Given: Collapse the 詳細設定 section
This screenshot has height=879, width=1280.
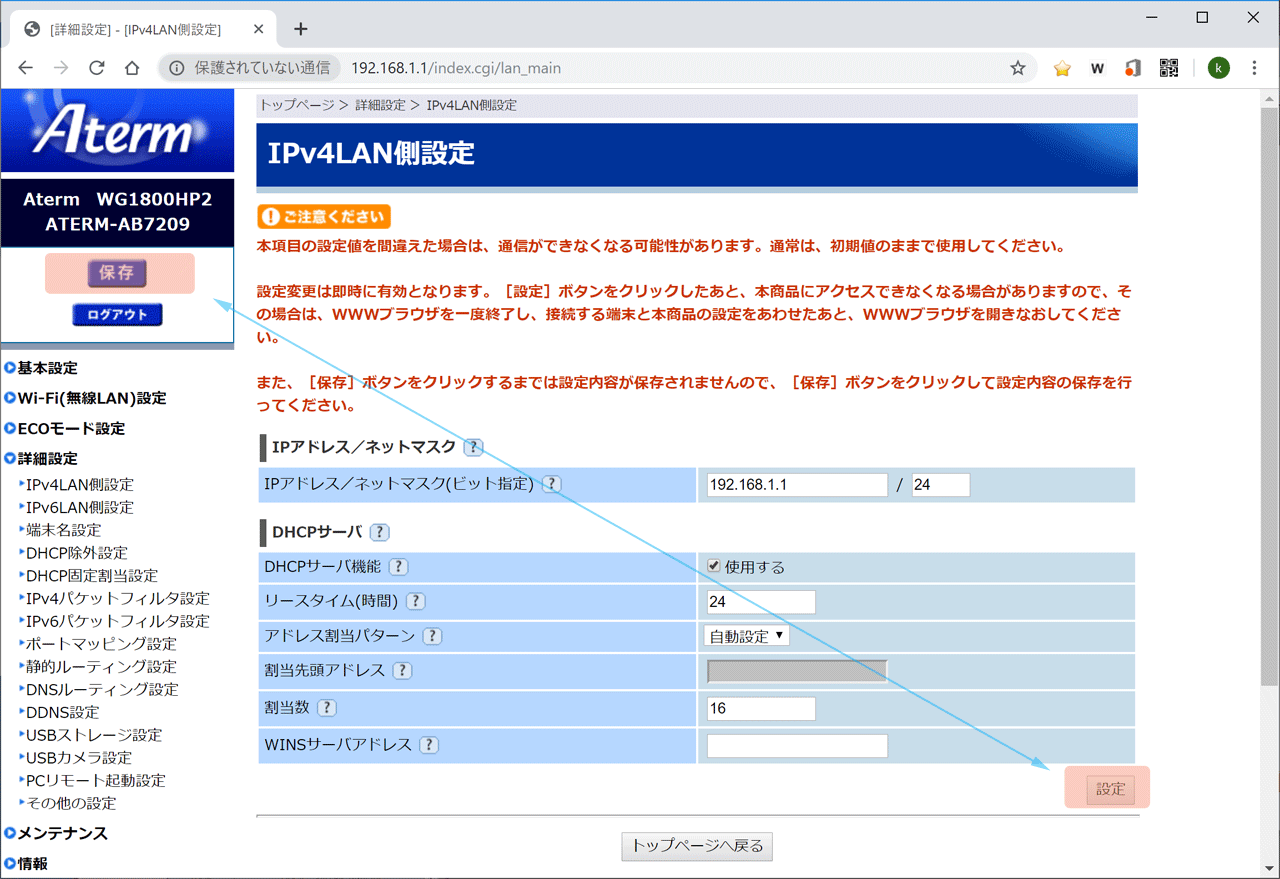Looking at the screenshot, I should [41, 458].
